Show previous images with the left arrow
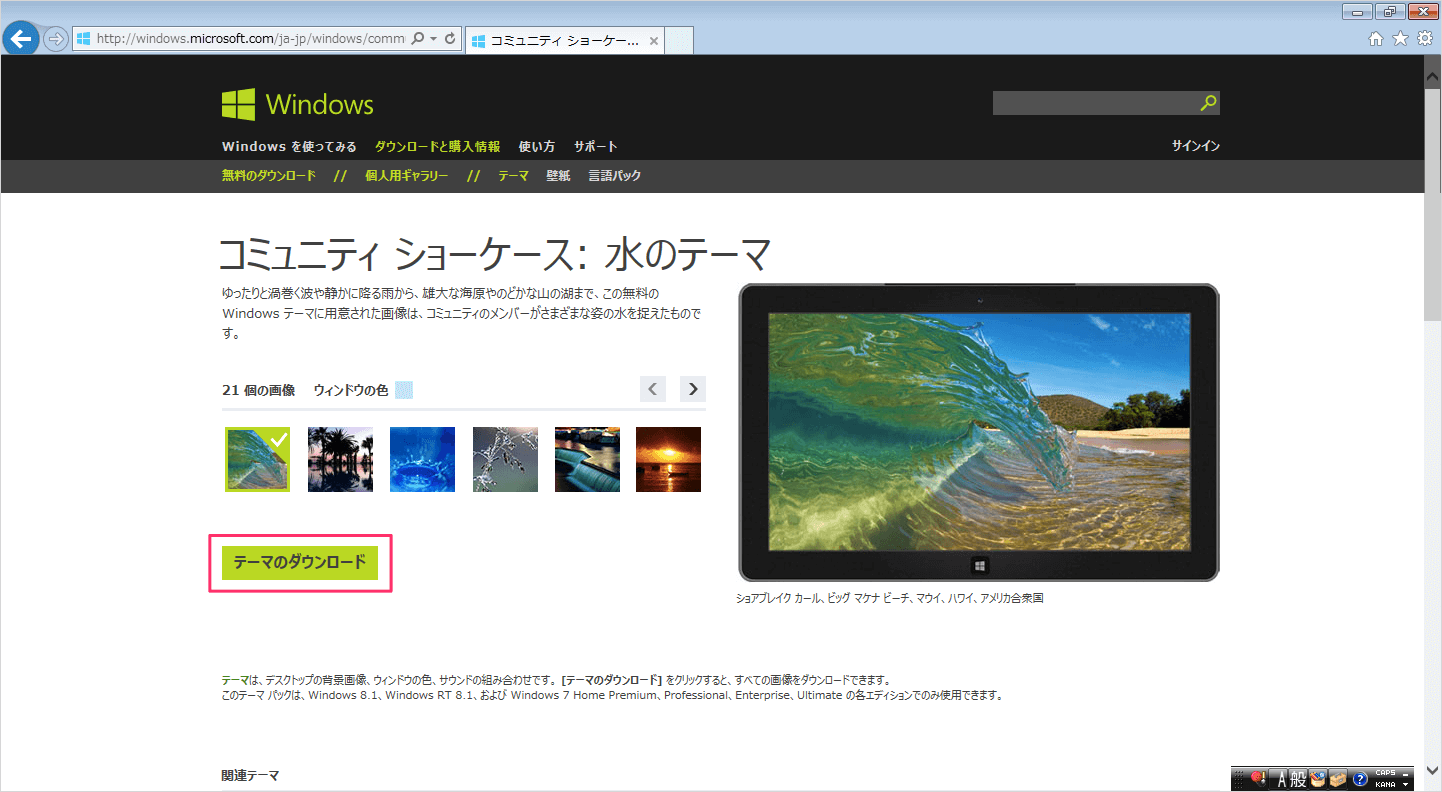The image size is (1442, 792). pyautogui.click(x=653, y=389)
